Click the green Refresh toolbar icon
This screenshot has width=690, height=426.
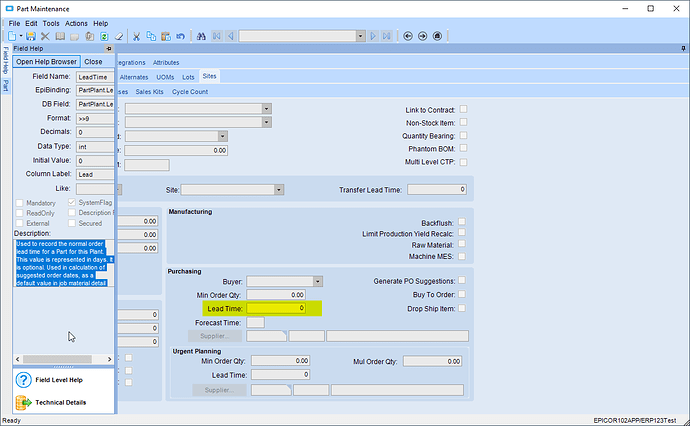(x=104, y=36)
